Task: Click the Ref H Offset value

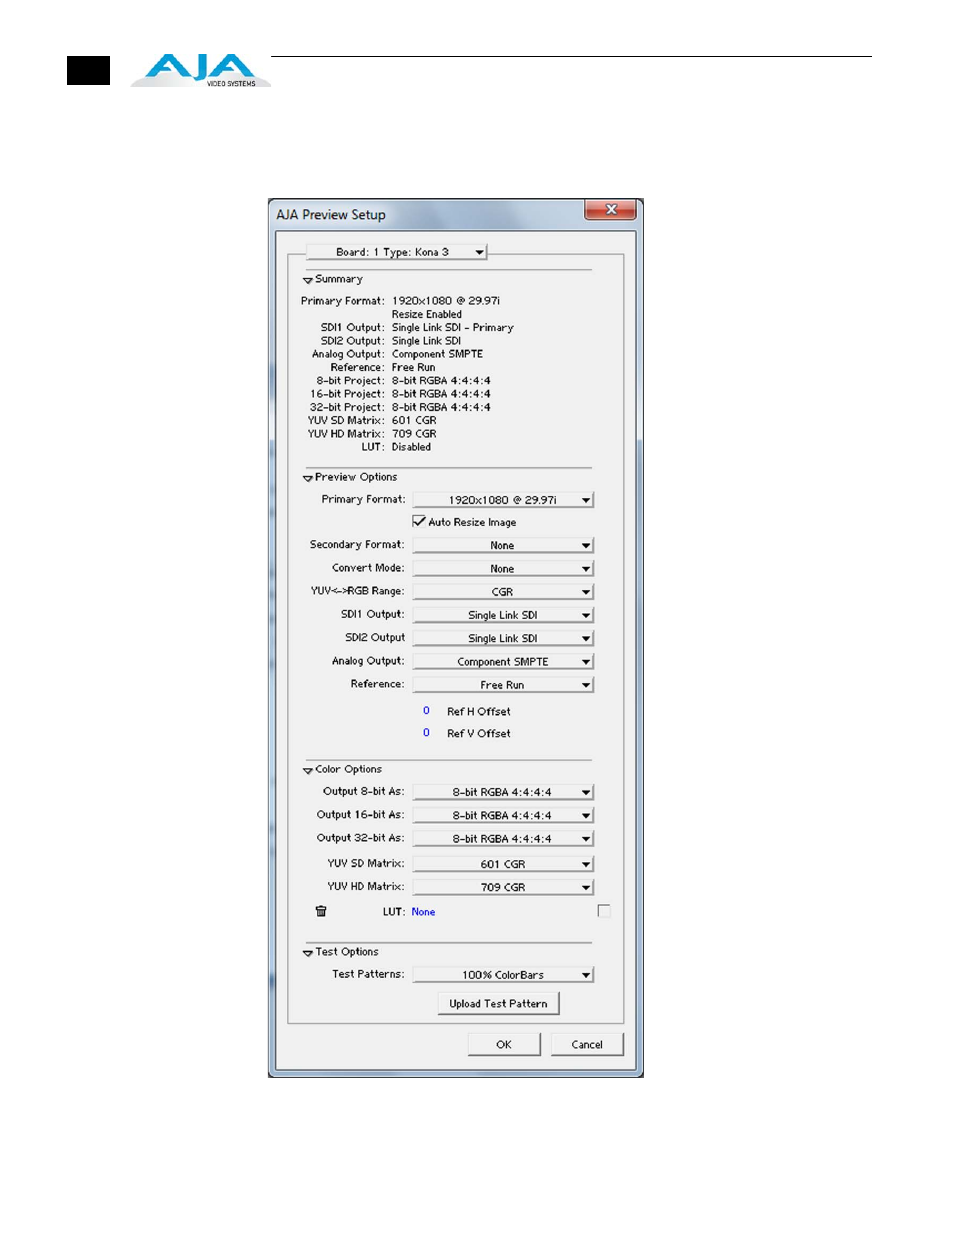Action: click(426, 711)
